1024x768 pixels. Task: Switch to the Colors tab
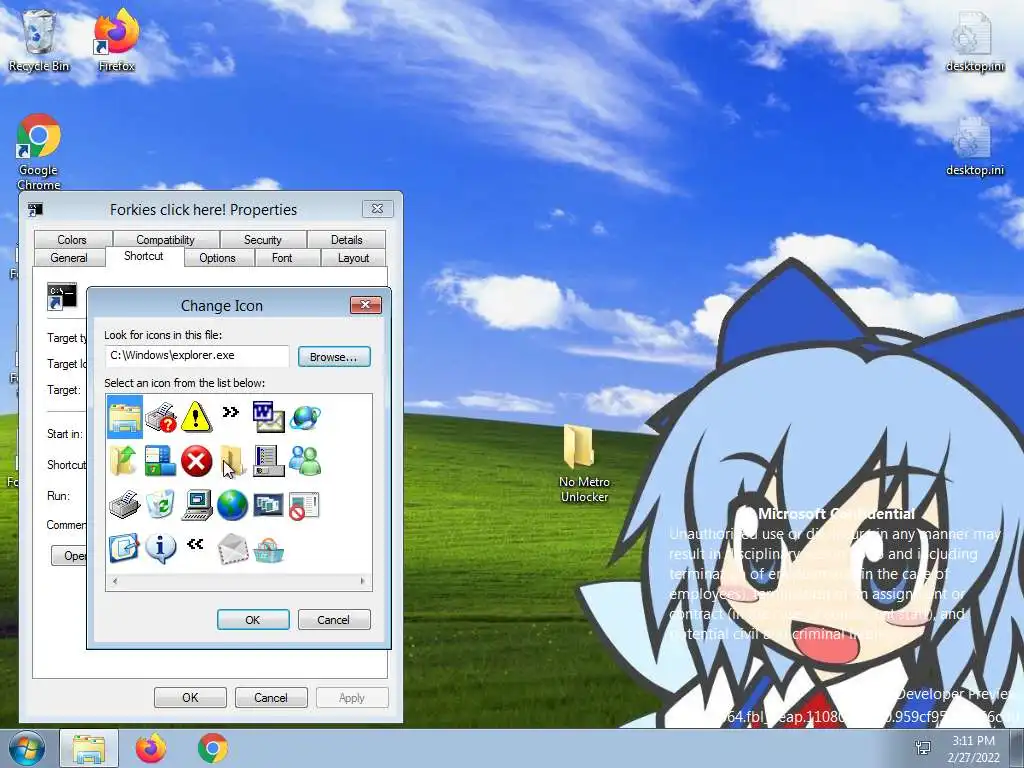tap(72, 240)
